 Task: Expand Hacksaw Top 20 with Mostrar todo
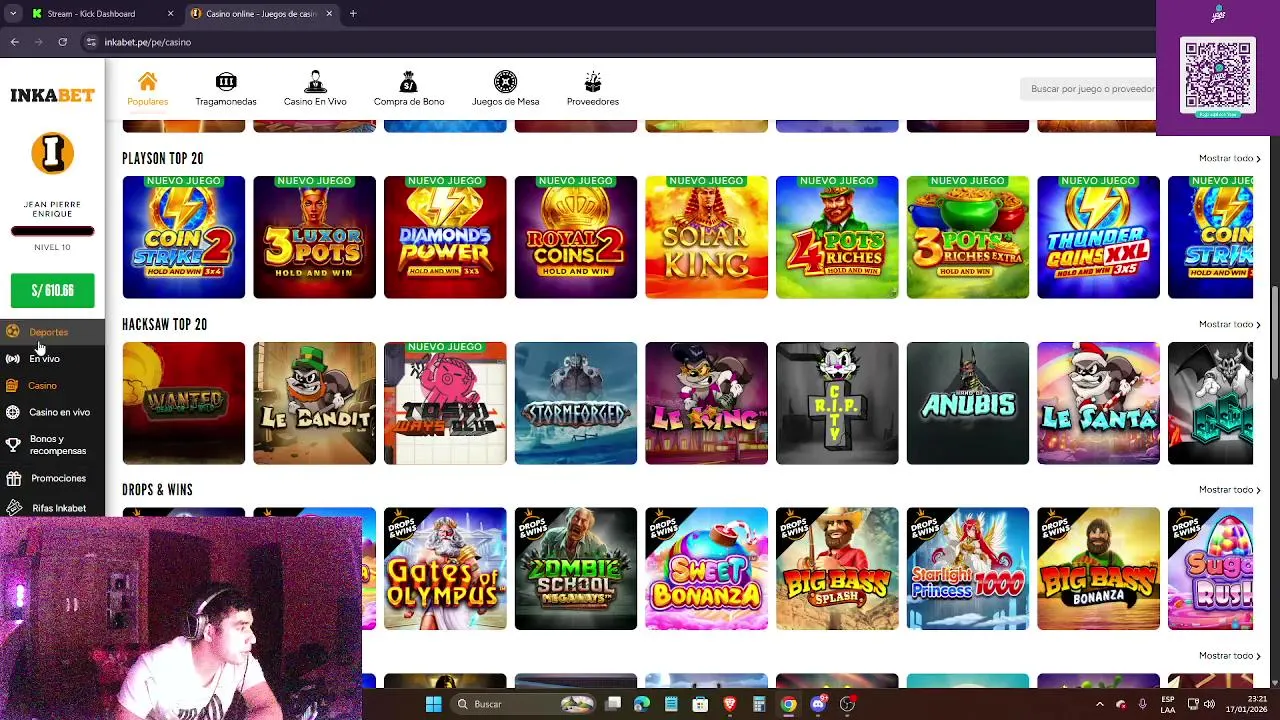click(x=1229, y=324)
